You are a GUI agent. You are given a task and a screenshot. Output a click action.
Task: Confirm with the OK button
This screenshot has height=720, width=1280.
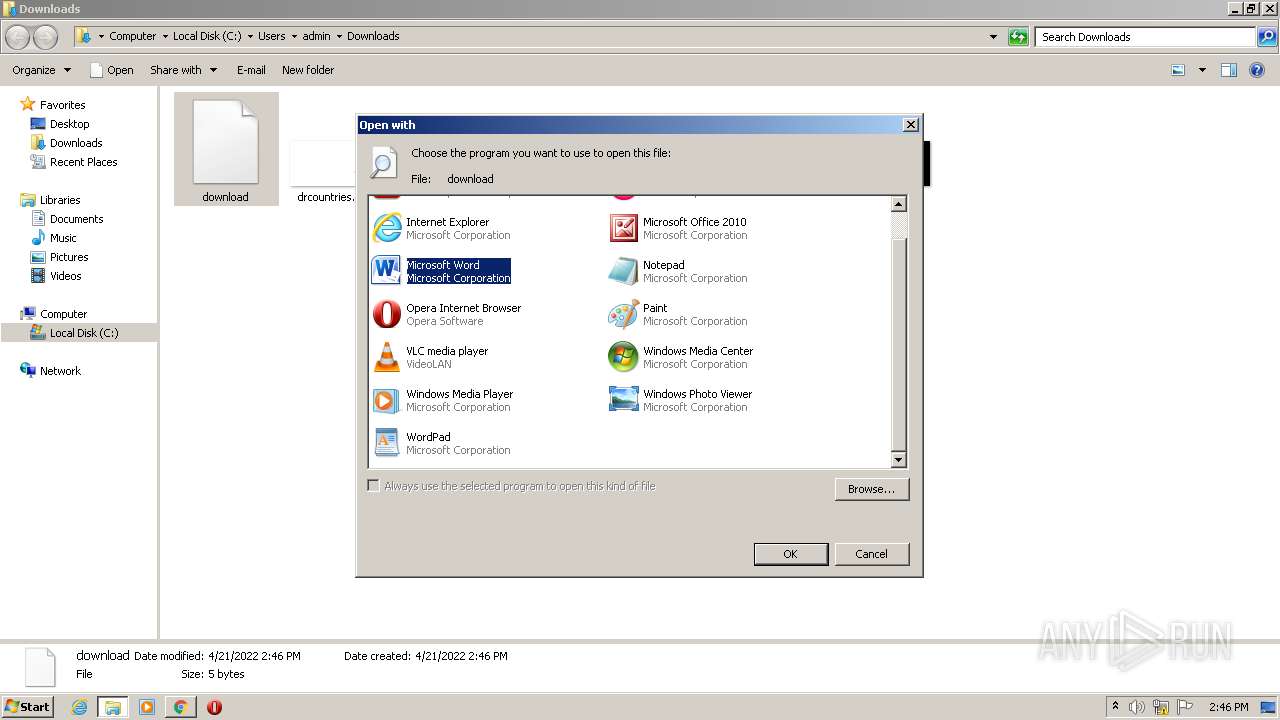pyautogui.click(x=790, y=554)
